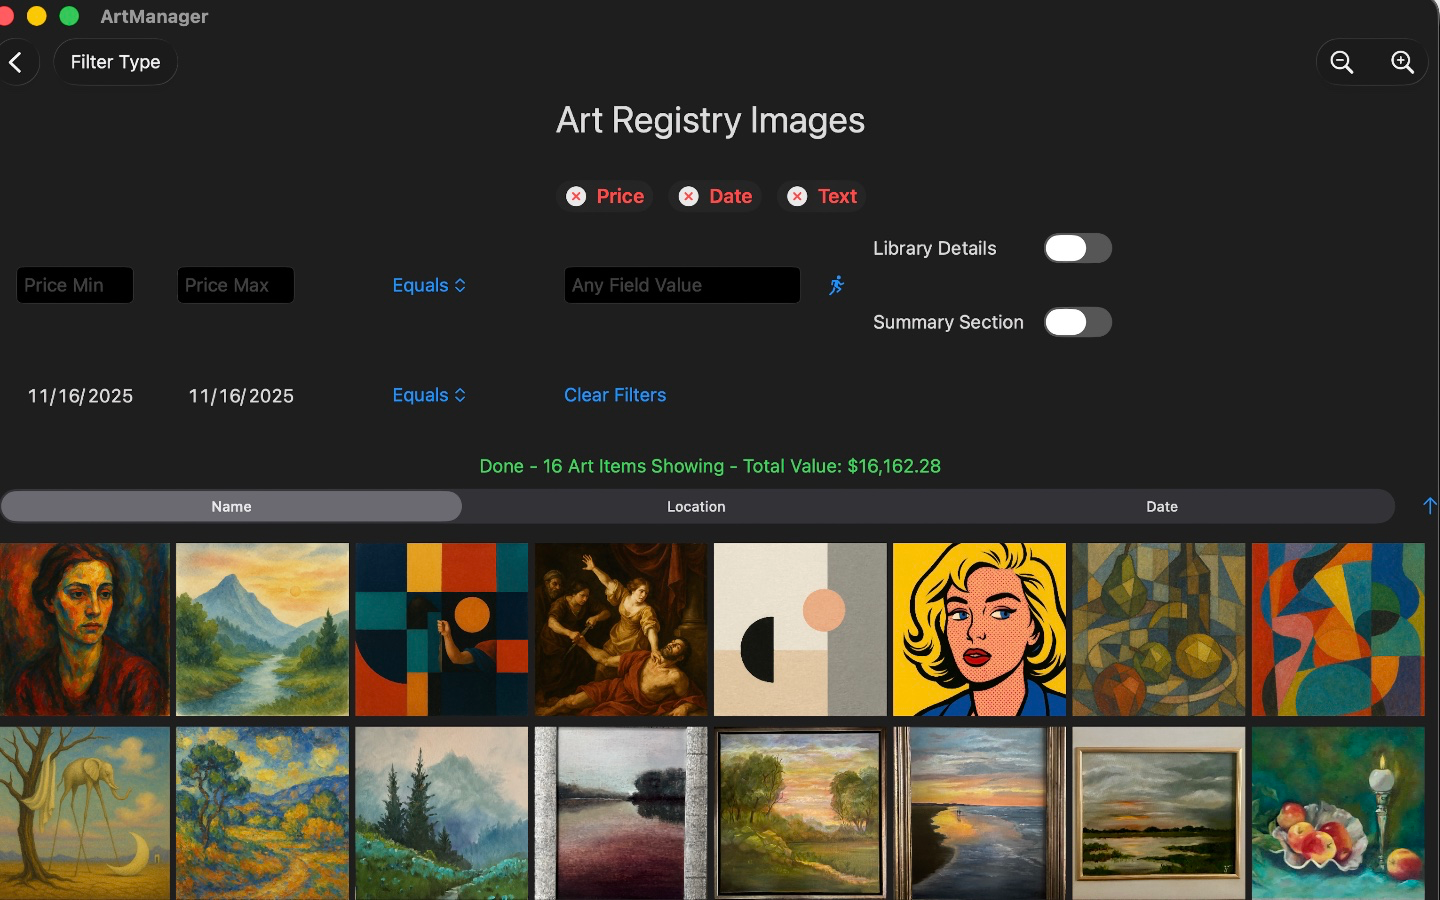Open the price Equals comparison dropdown

(429, 286)
